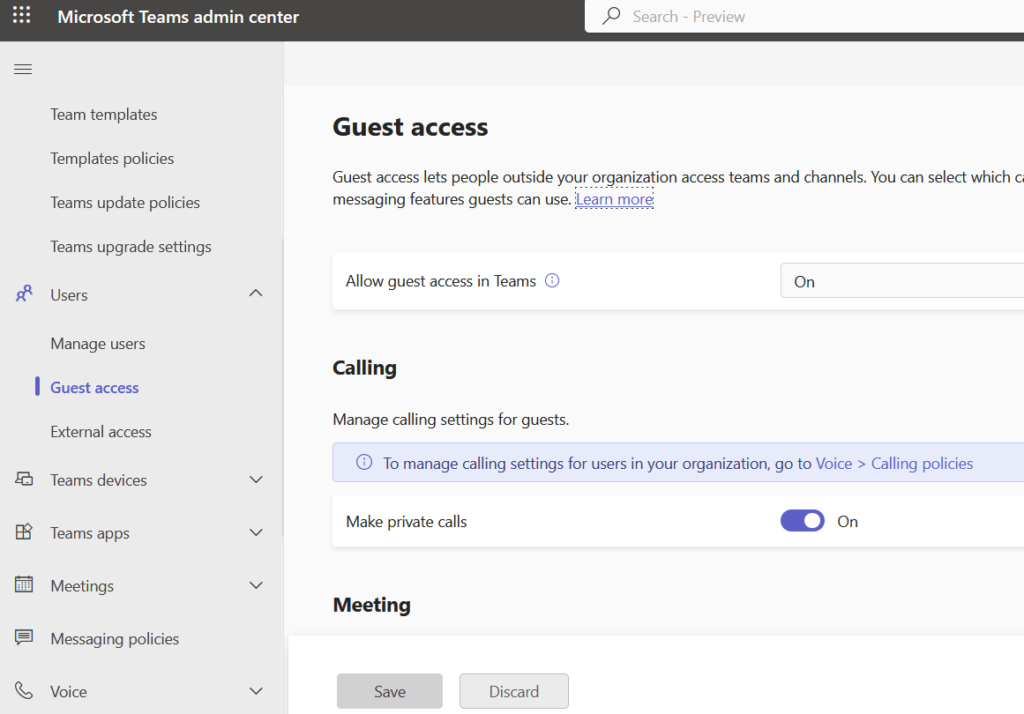The height and width of the screenshot is (714, 1024).
Task: Click the Teams devices label in sidebar
Action: (x=99, y=480)
